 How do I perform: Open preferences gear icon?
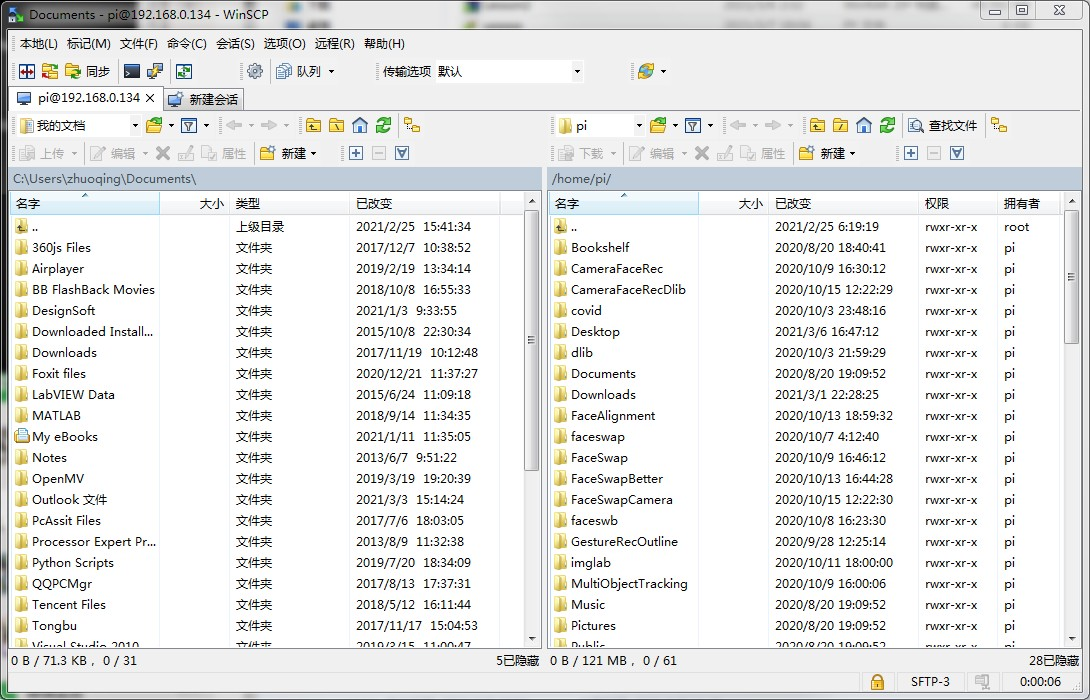tap(255, 71)
